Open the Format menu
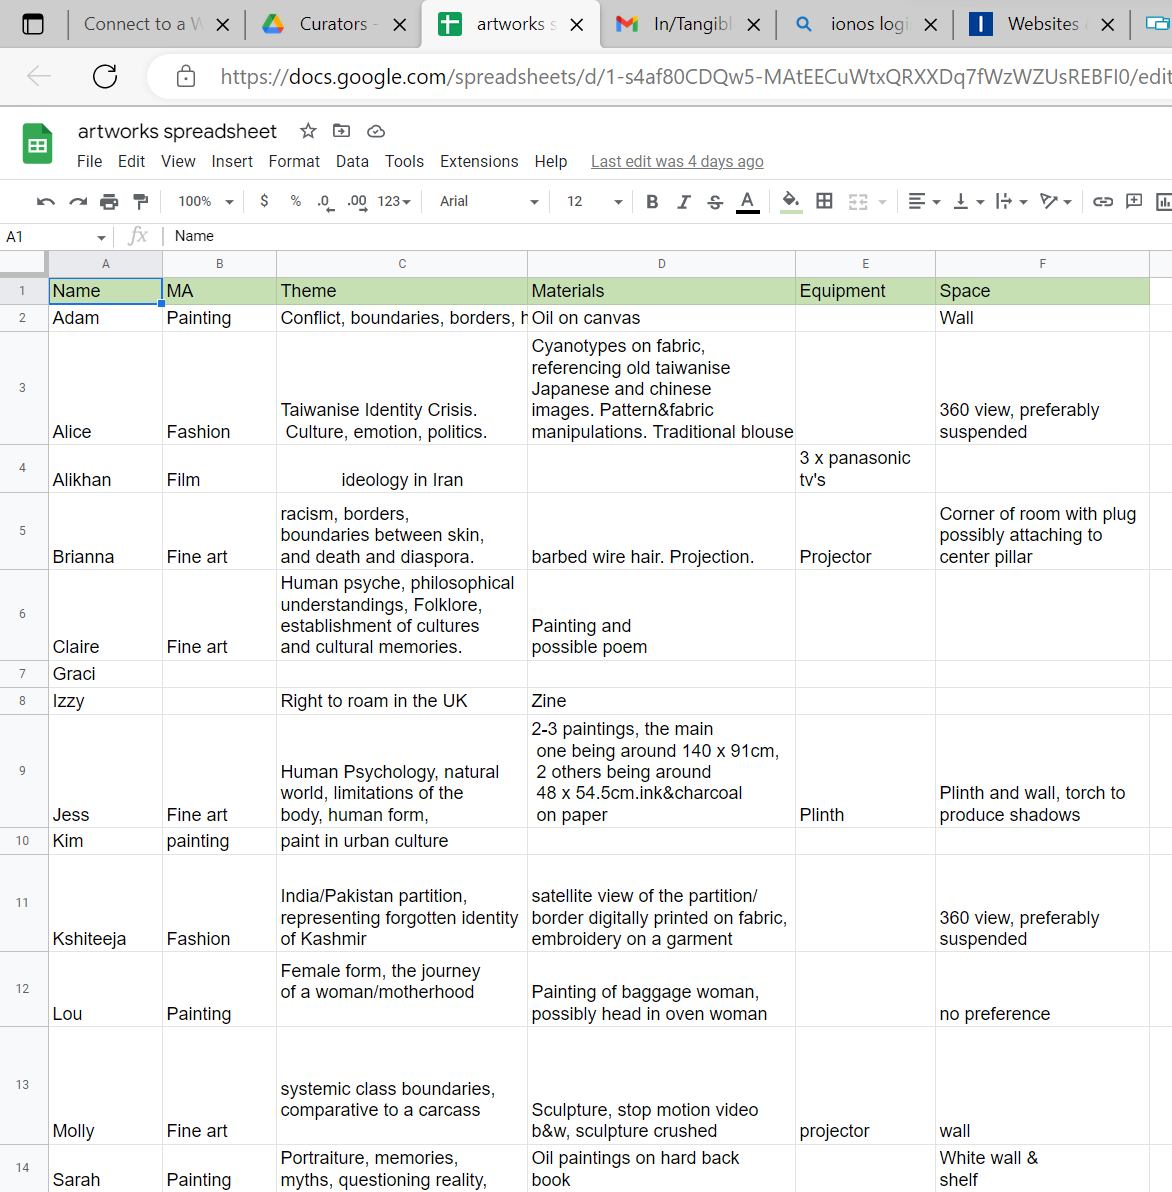The height and width of the screenshot is (1192, 1172). point(294,161)
